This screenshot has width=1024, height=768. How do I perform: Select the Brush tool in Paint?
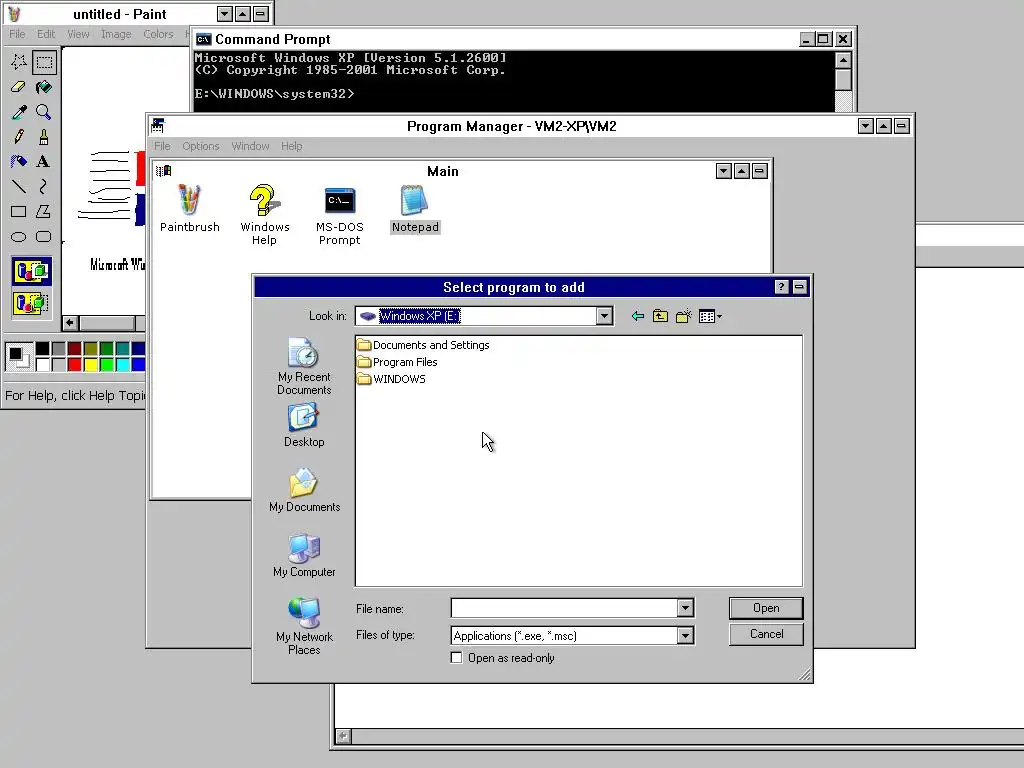coord(44,136)
